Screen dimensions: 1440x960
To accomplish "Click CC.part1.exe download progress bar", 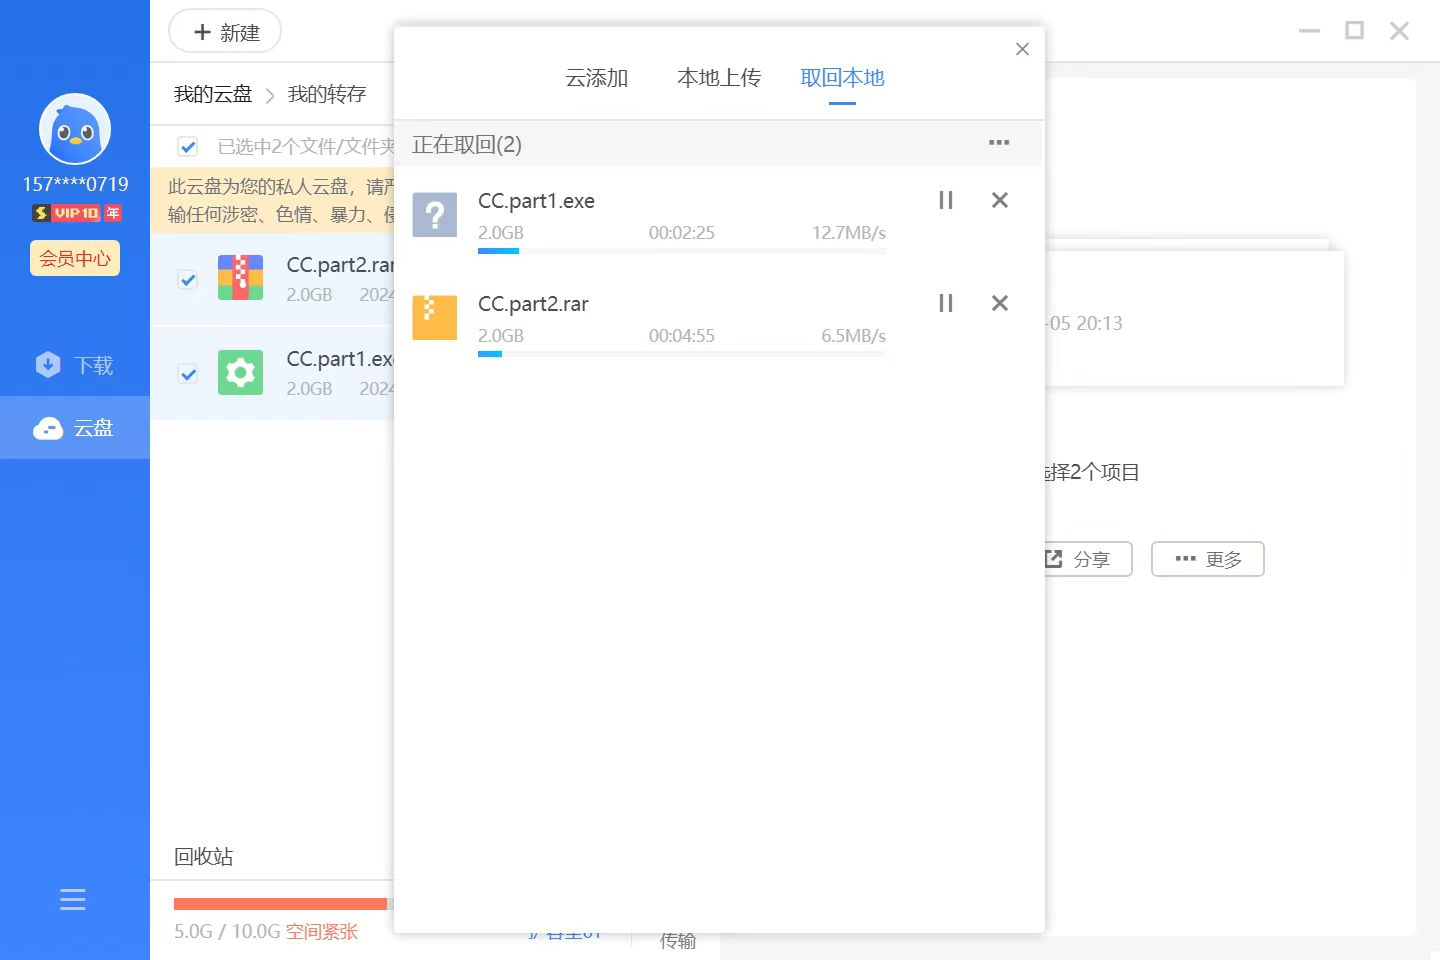I will 682,251.
